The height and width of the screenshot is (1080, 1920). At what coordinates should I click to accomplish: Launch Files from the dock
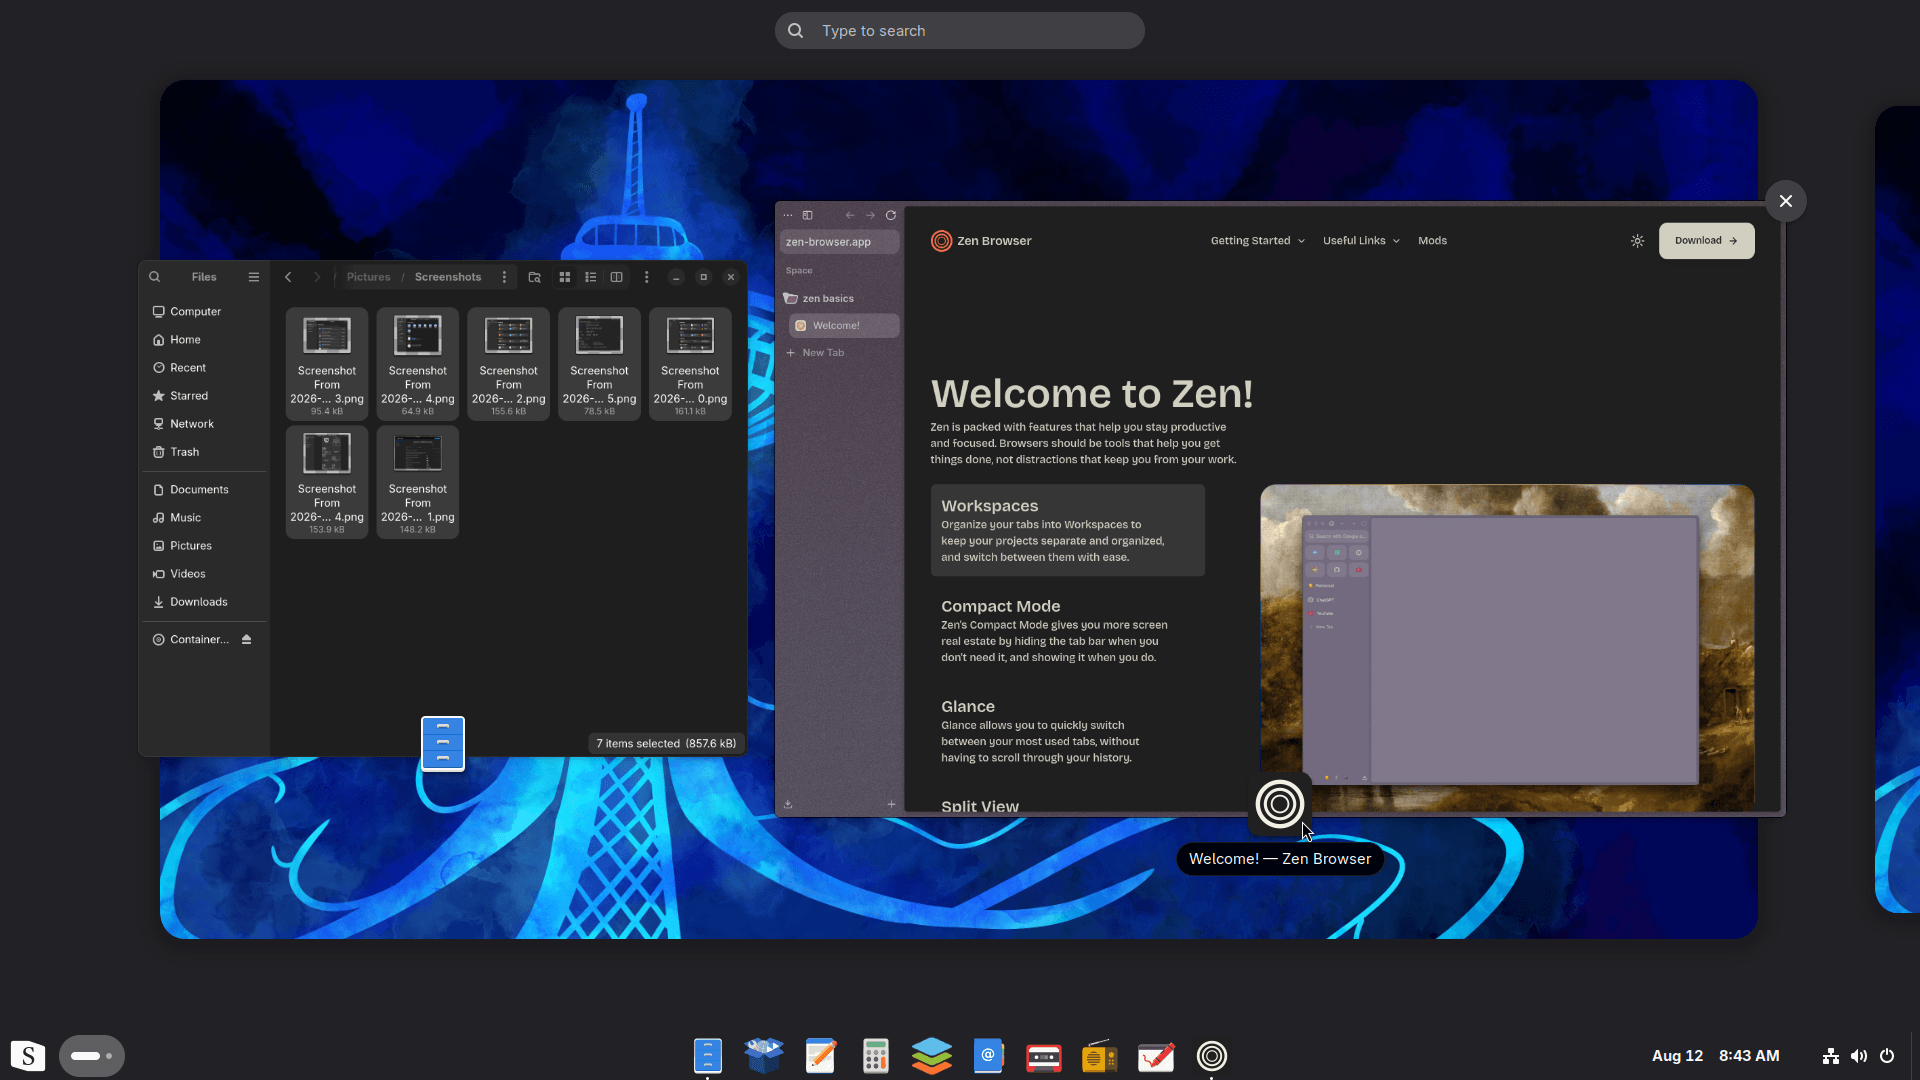point(708,1056)
